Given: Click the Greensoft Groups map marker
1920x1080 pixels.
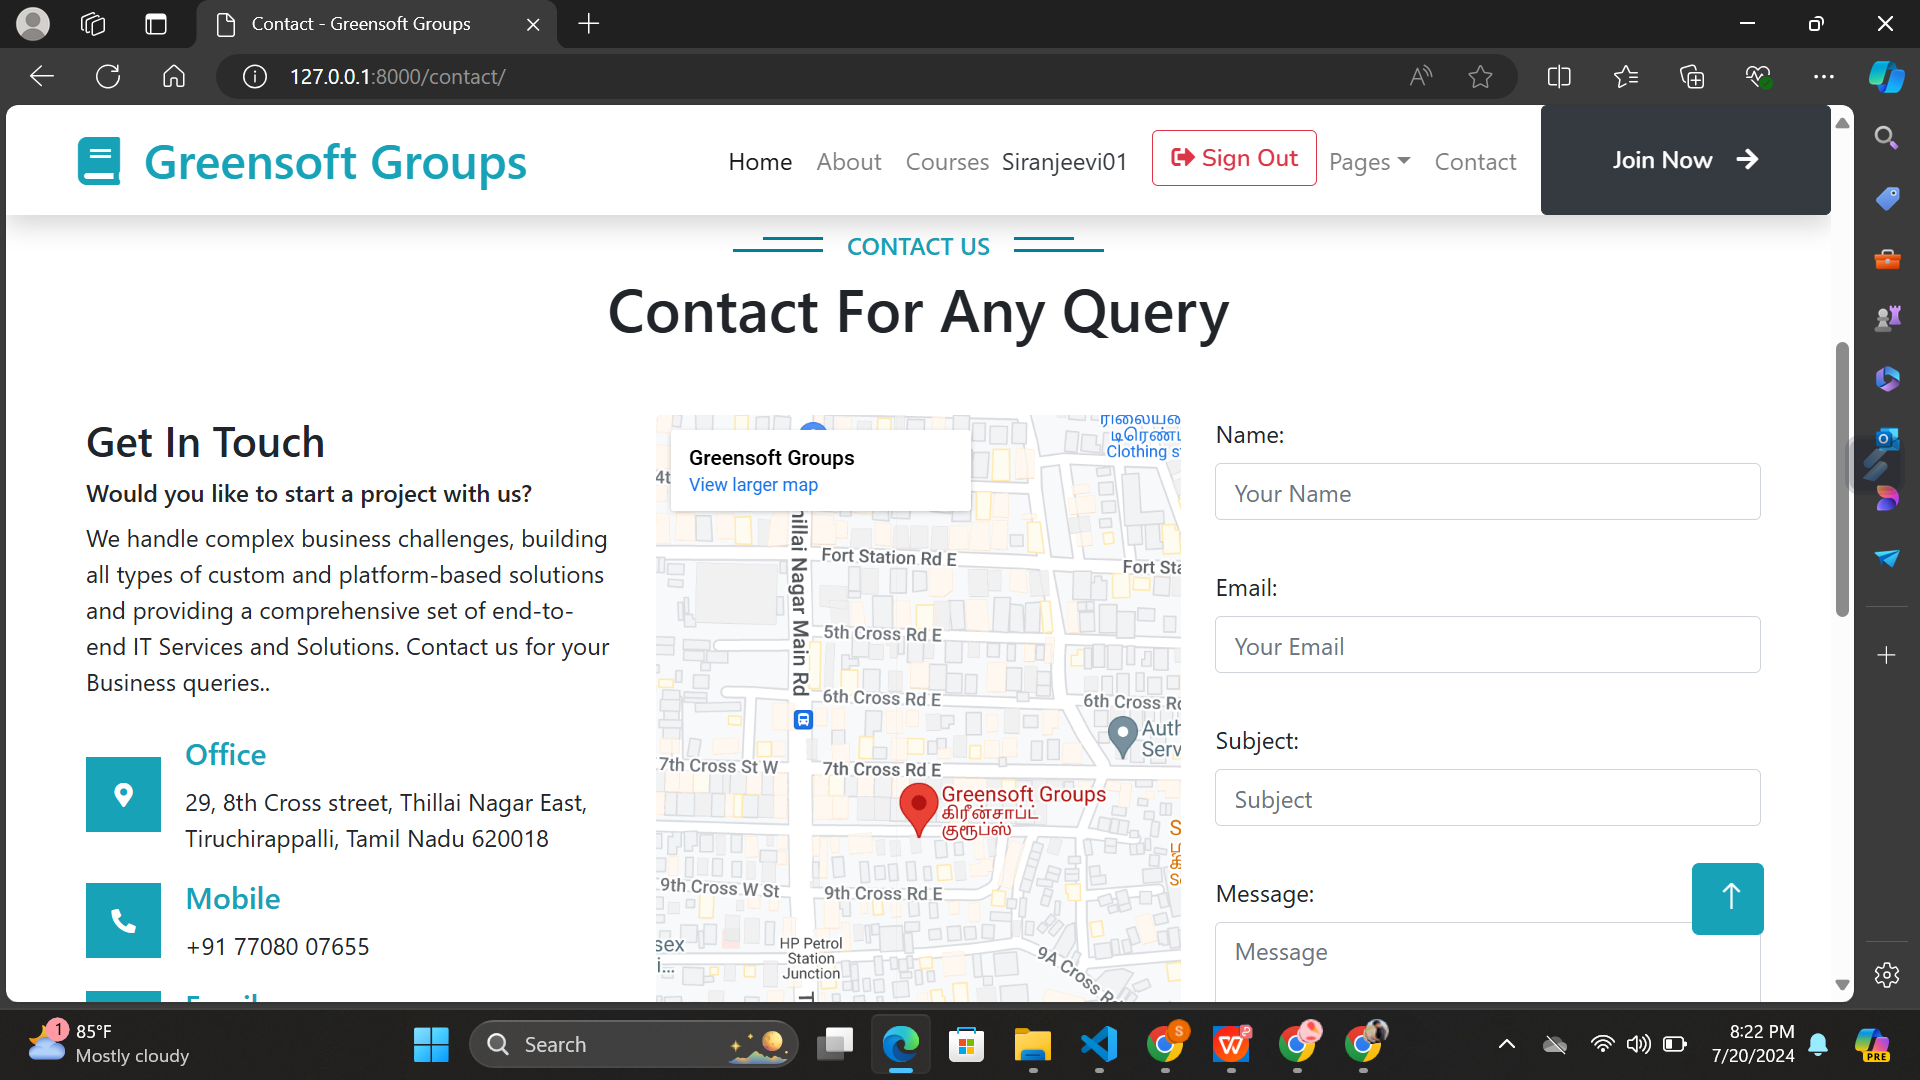Looking at the screenshot, I should point(918,809).
